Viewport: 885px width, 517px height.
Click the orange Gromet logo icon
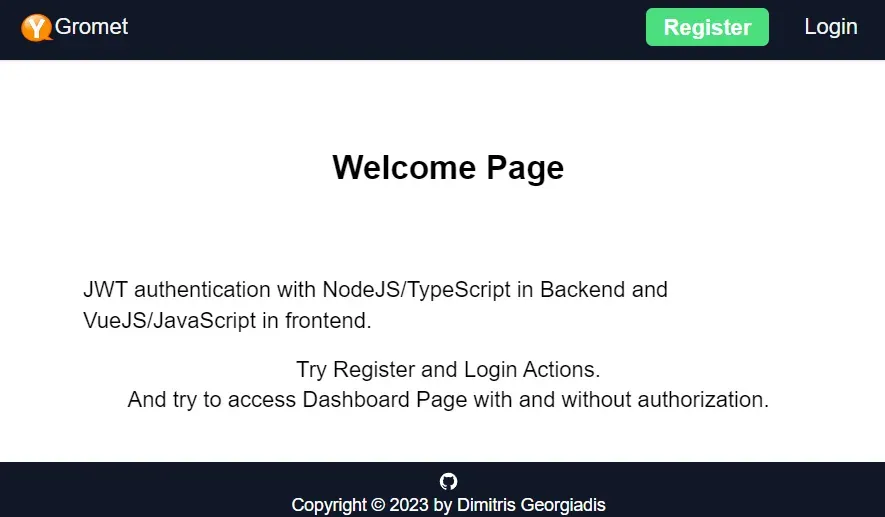36,28
